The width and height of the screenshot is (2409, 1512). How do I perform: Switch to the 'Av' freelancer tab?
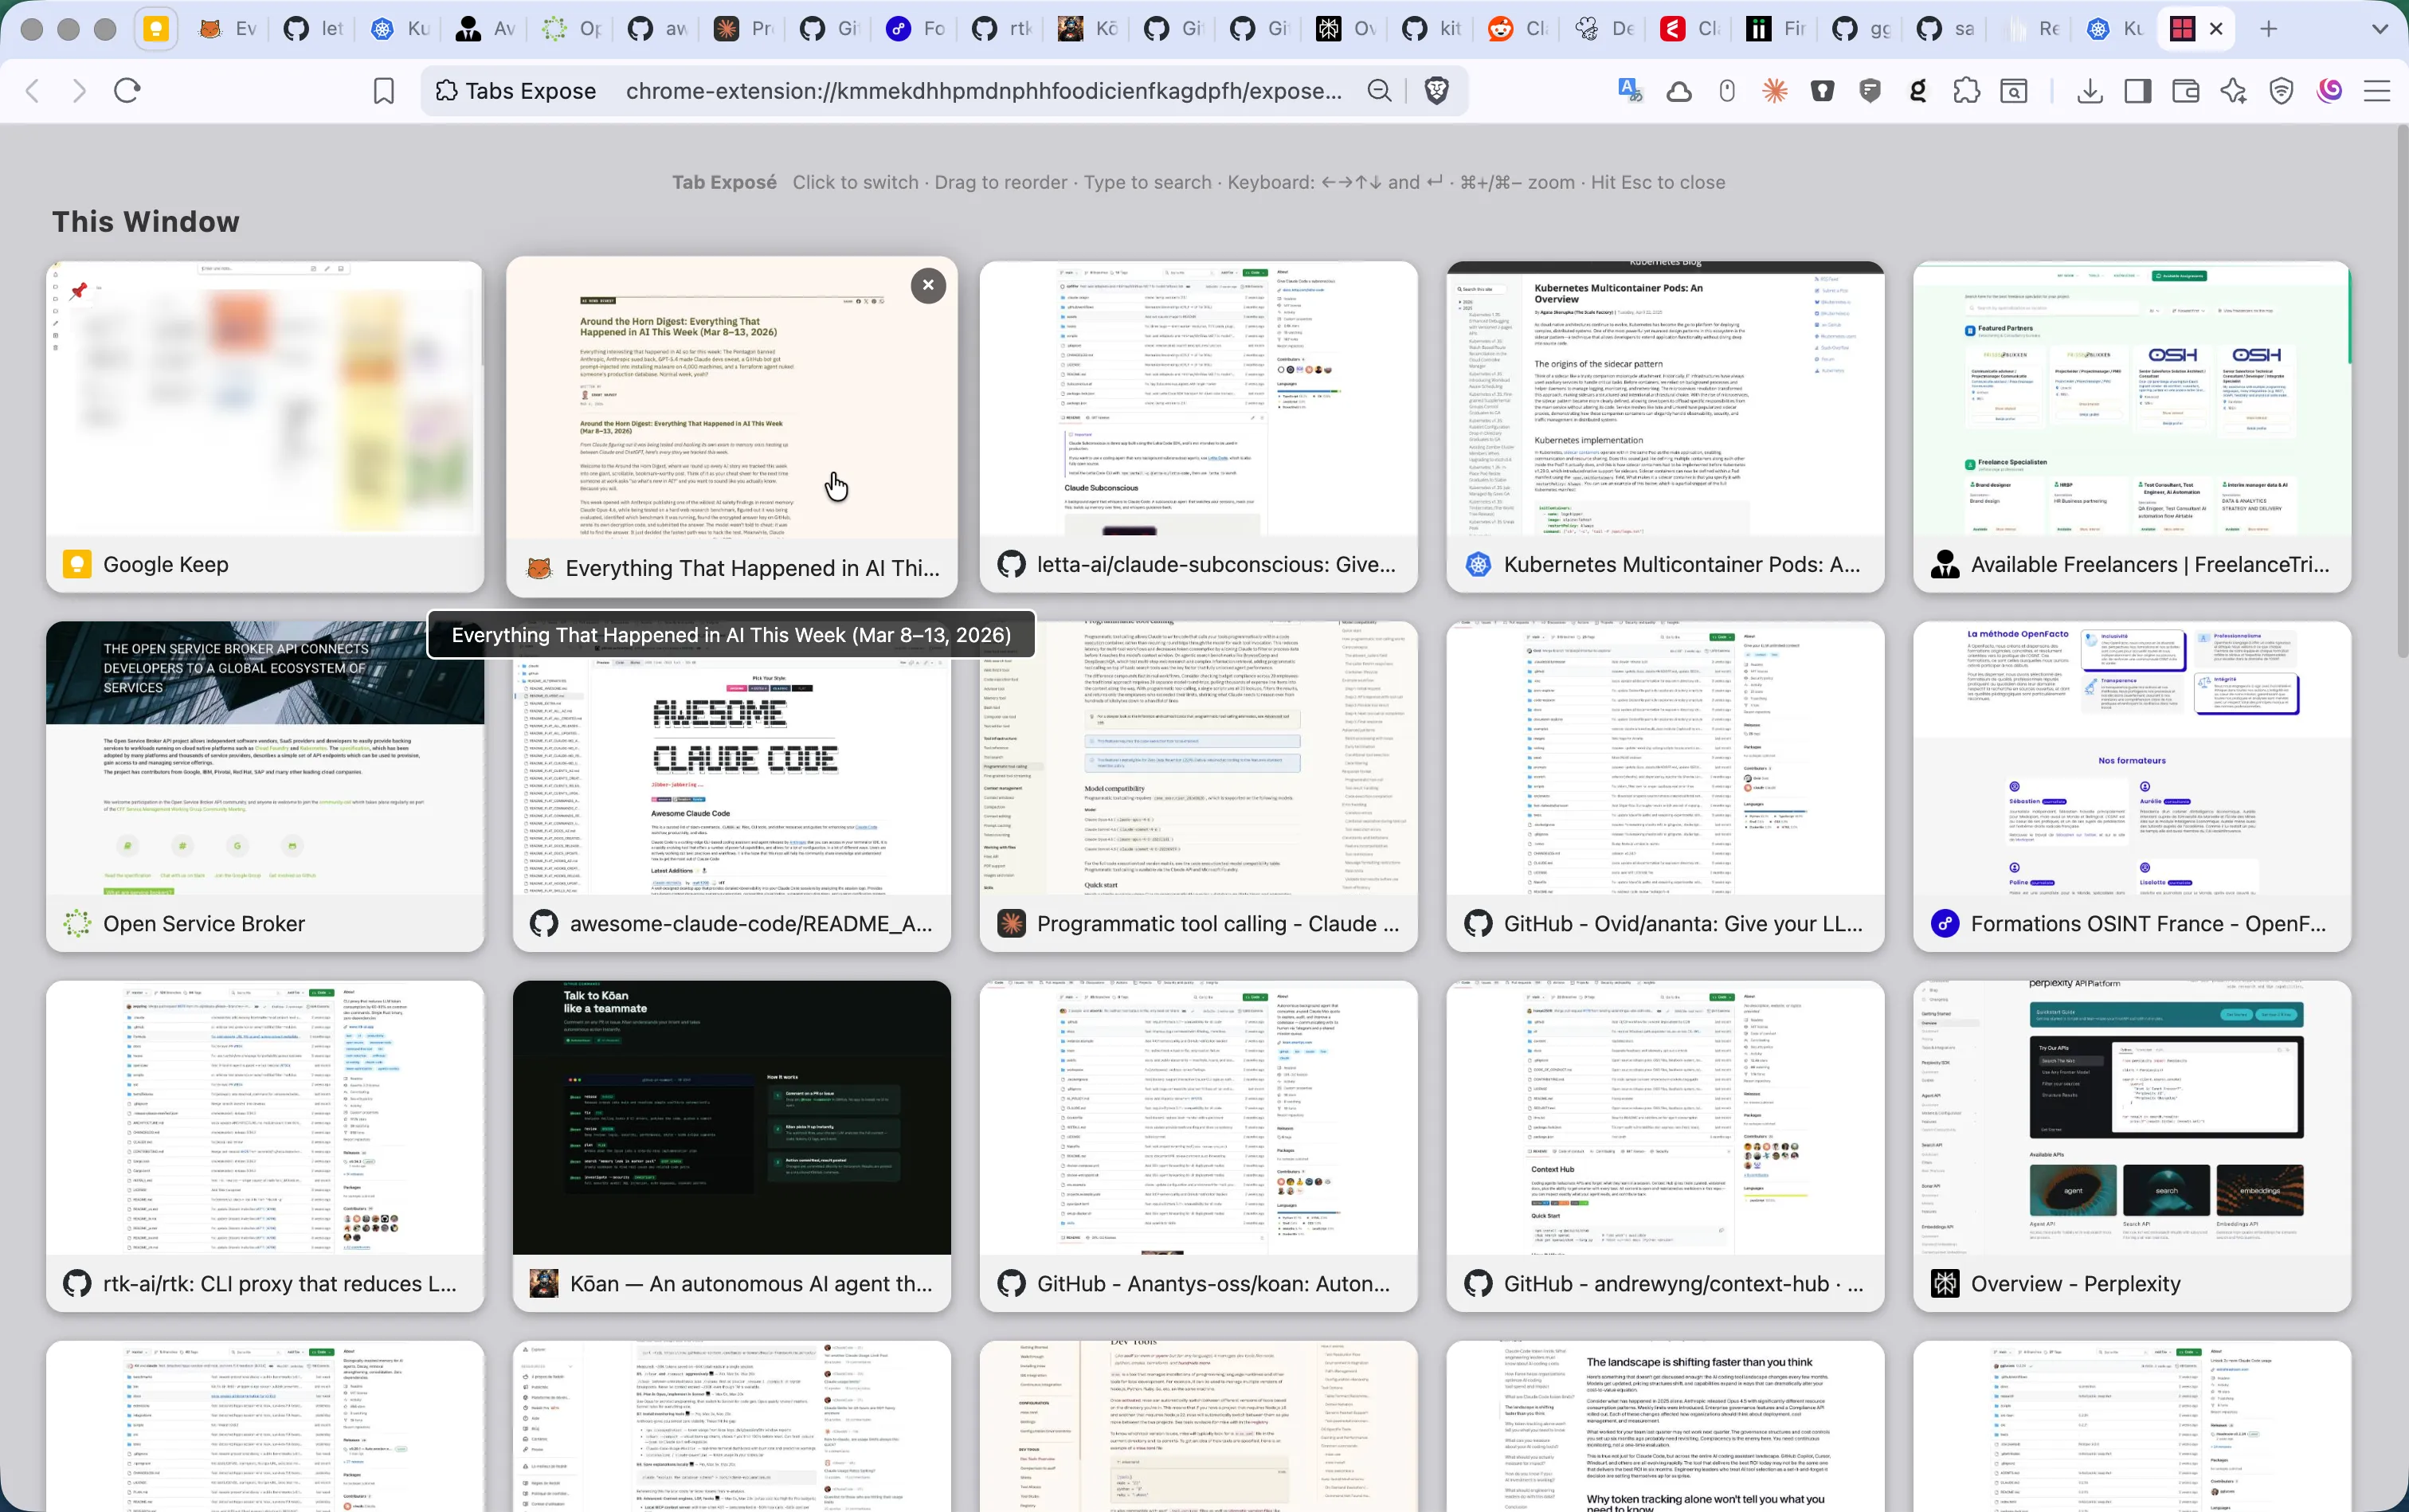click(x=487, y=29)
